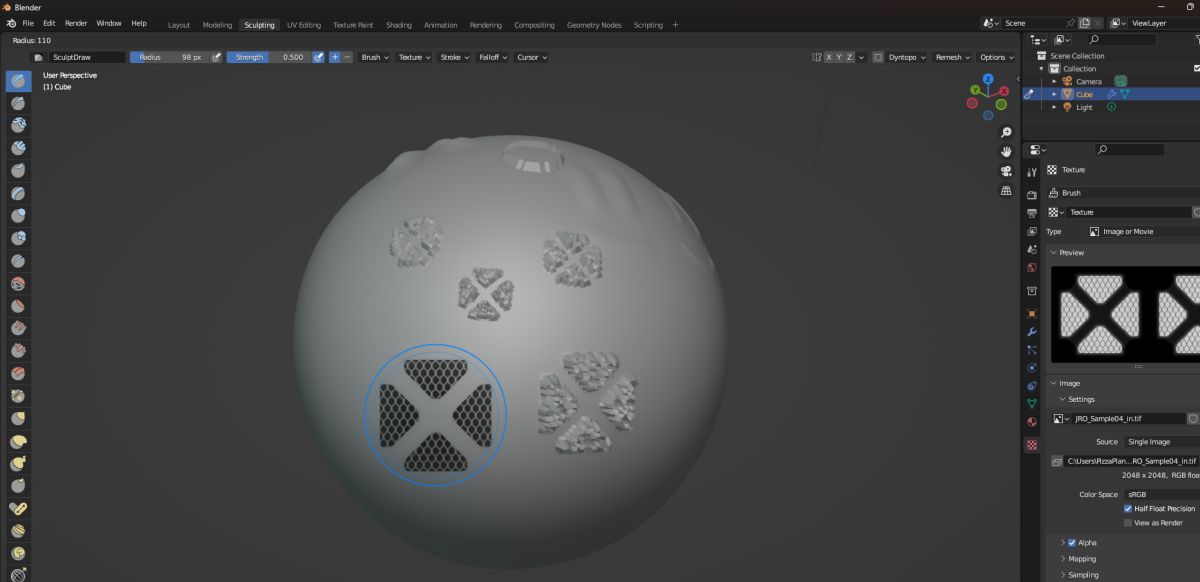This screenshot has height=582, width=1200.
Task: Select the Snake Hook brush tool
Action: (x=18, y=464)
